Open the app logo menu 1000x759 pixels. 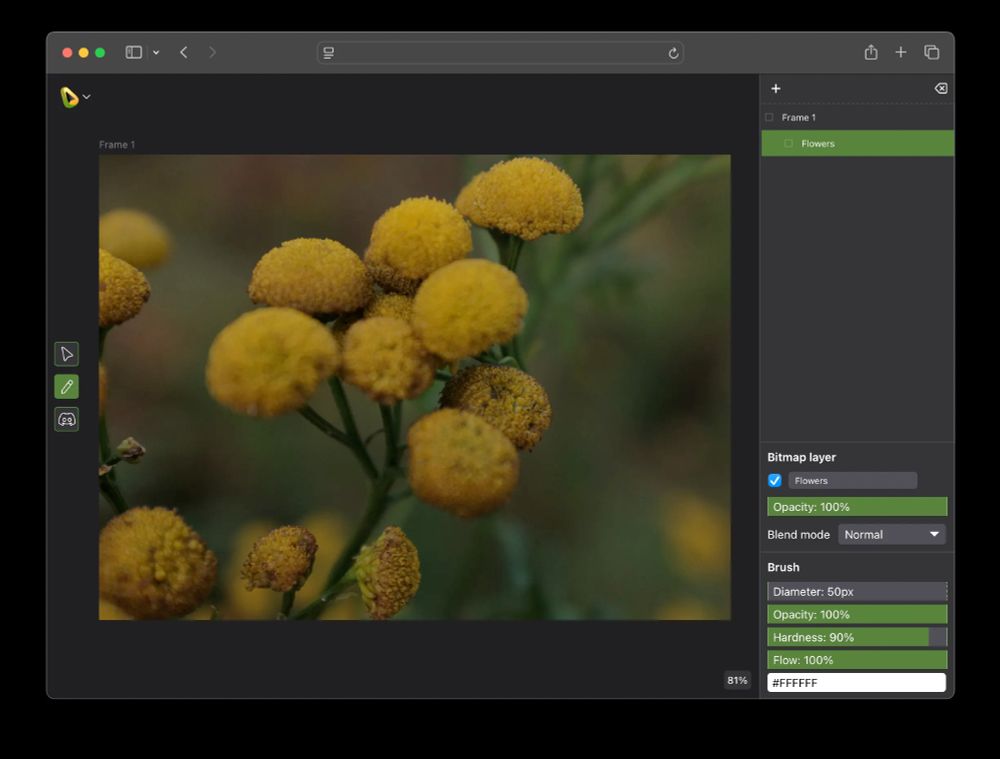(x=75, y=97)
